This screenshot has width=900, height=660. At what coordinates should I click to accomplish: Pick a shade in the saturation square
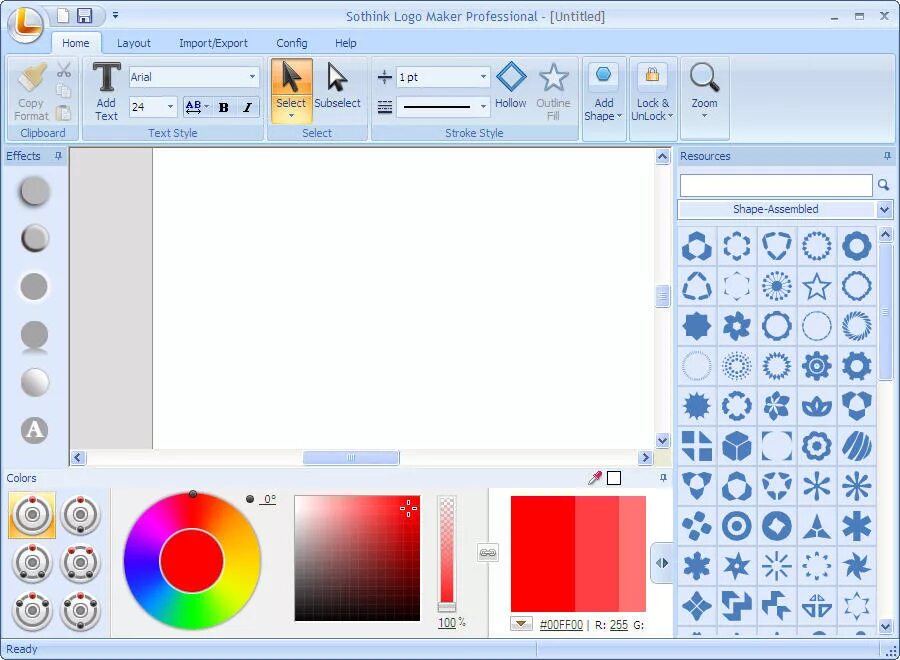tap(357, 558)
